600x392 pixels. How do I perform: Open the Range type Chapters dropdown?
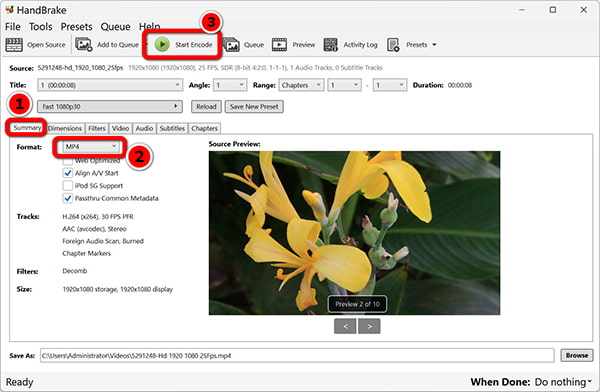coord(301,85)
